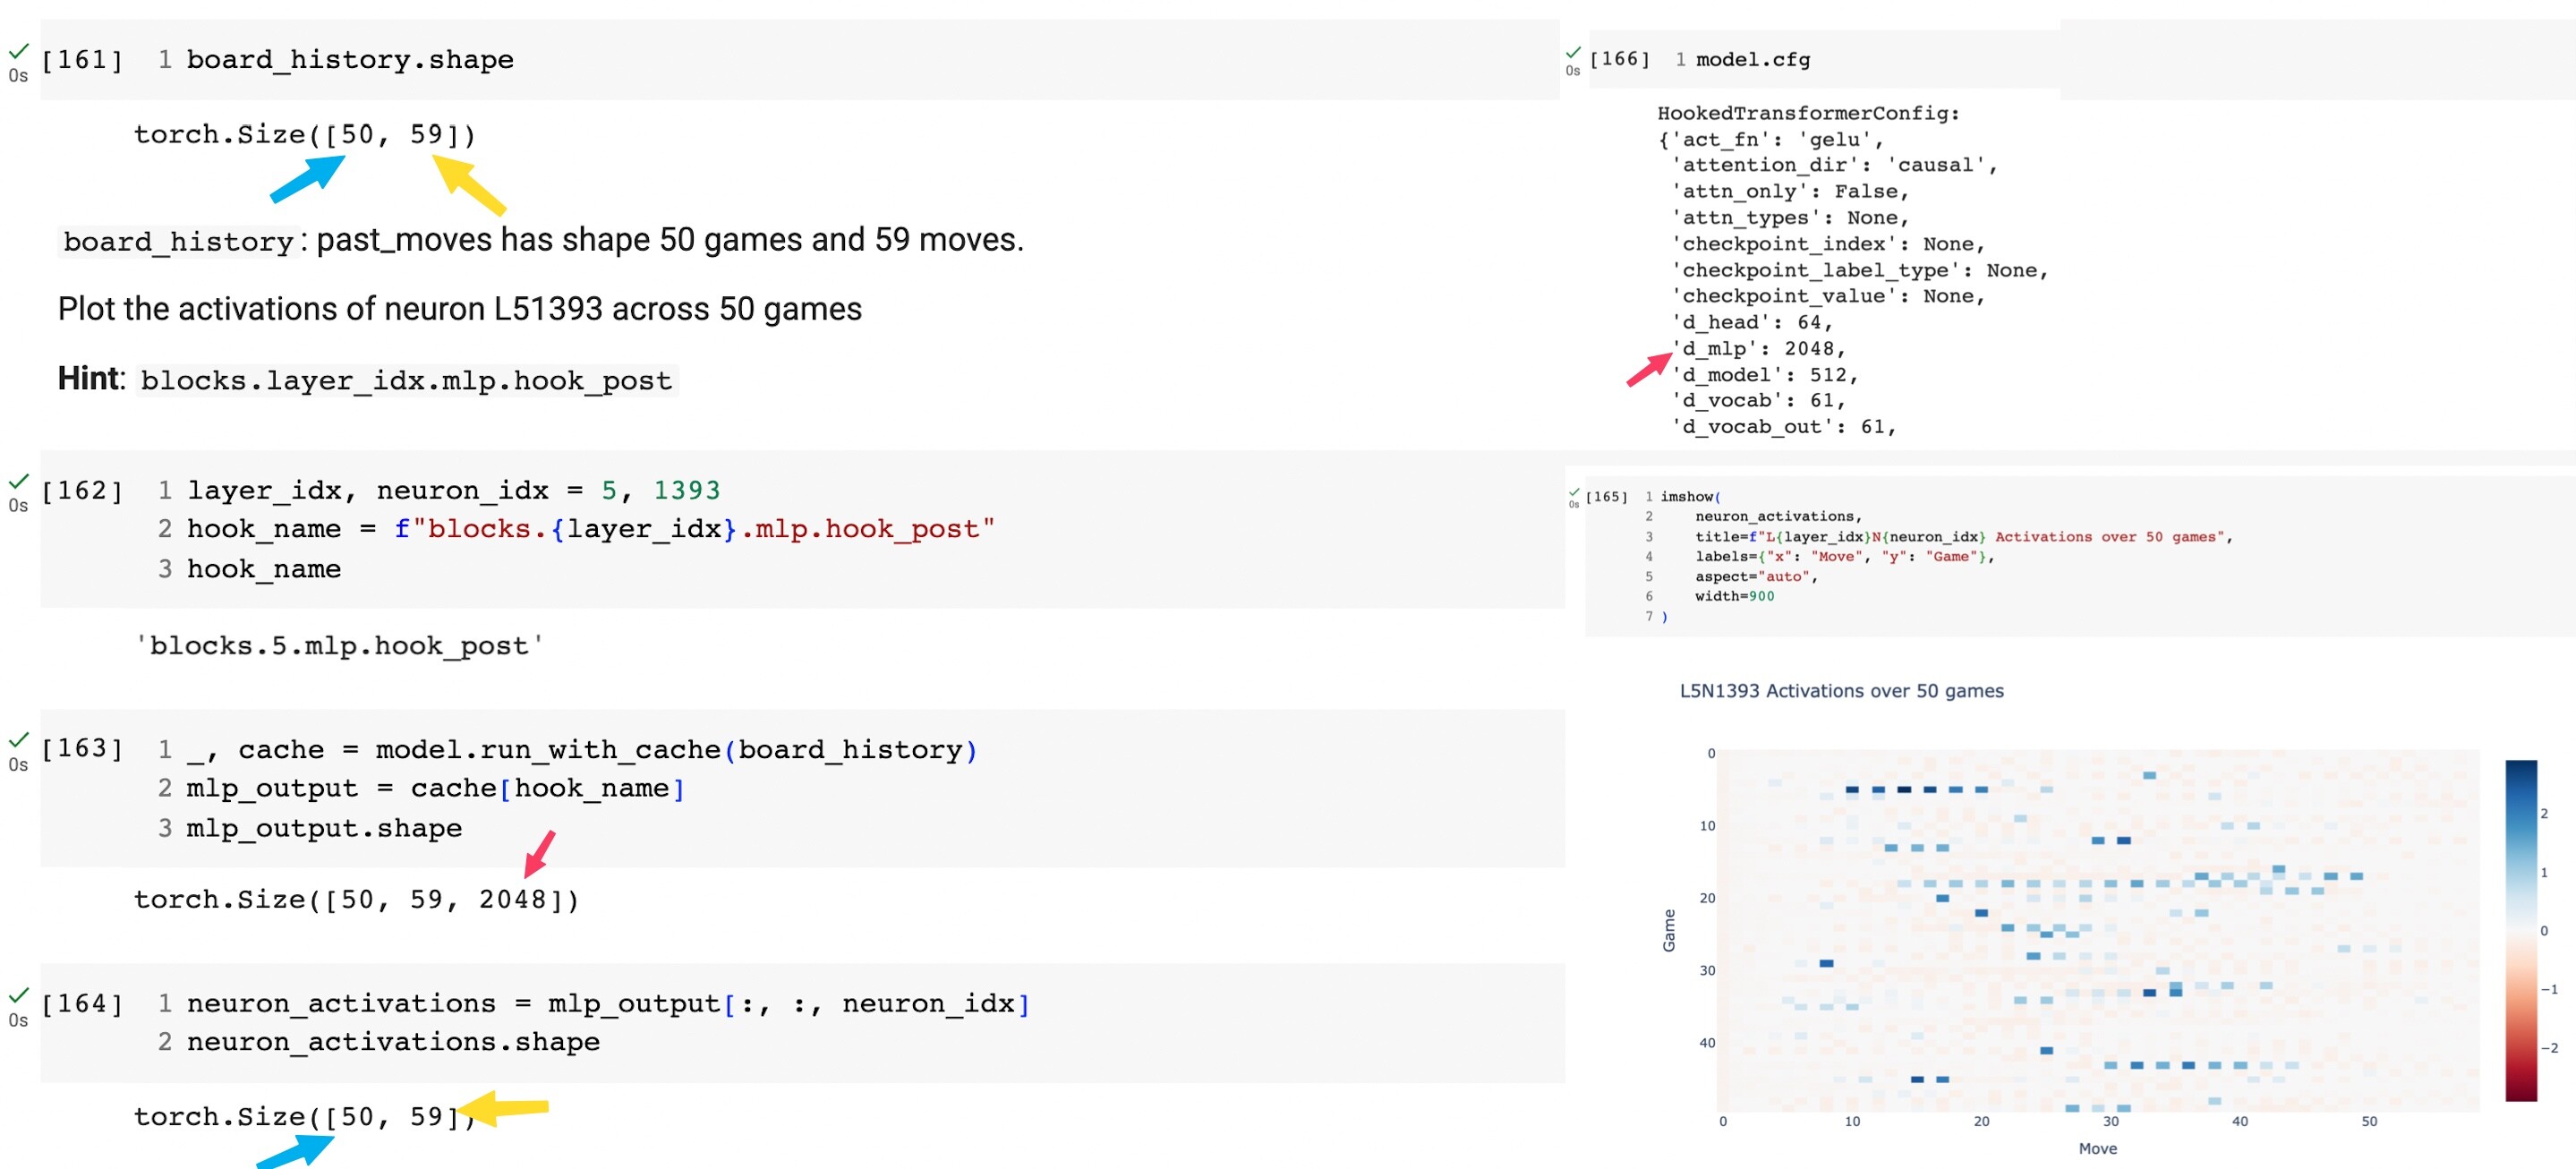This screenshot has width=2576, height=1169.
Task: Click the 'Game' y-axis label of the plot
Action: click(1668, 930)
